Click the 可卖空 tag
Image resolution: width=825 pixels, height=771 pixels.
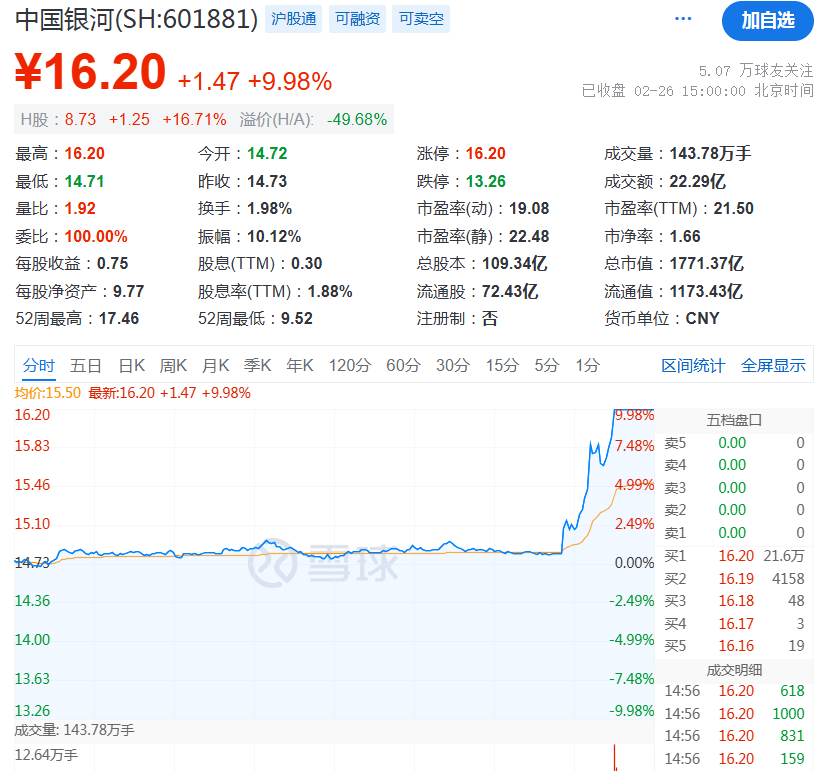(421, 19)
